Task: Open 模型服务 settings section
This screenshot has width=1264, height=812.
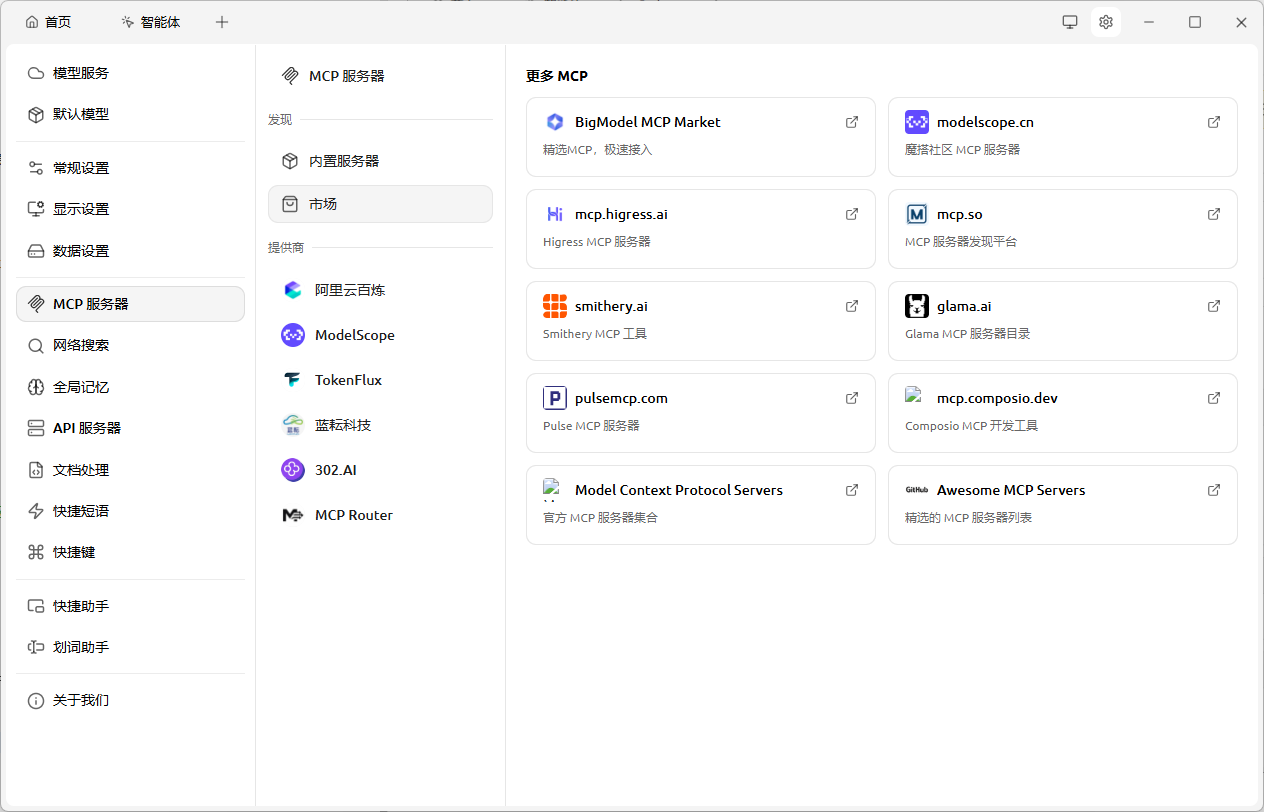Action: (x=80, y=73)
